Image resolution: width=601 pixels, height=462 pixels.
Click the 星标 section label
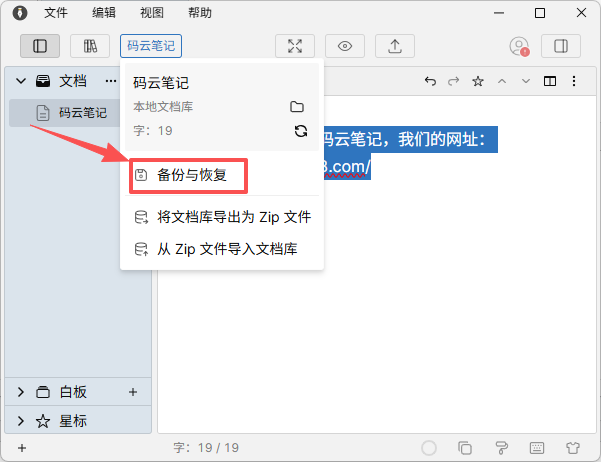coord(73,421)
